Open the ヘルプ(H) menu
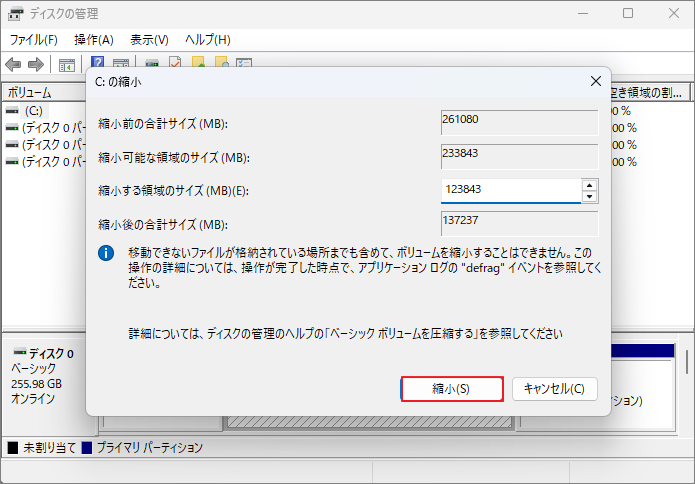 (x=207, y=40)
